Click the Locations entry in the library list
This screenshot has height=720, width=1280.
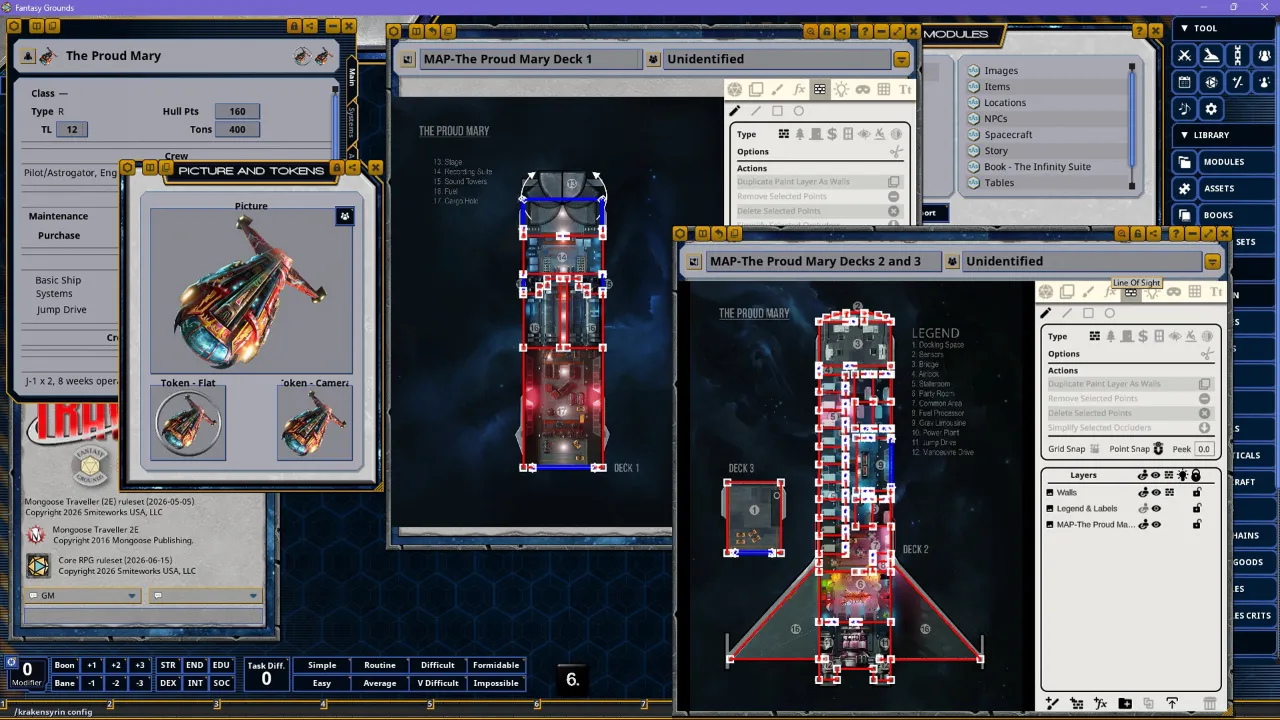coord(1005,102)
